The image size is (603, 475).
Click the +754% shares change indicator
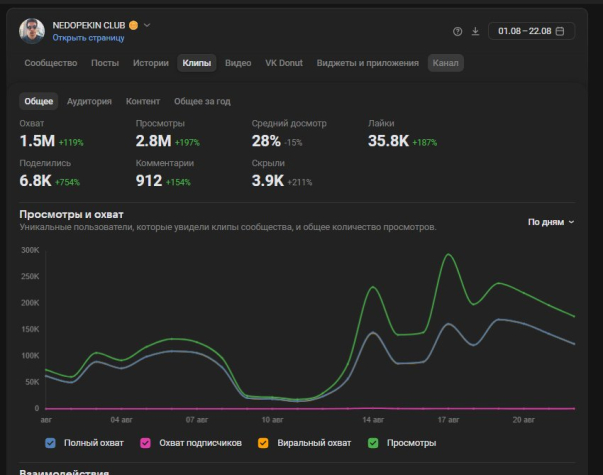tap(67, 182)
